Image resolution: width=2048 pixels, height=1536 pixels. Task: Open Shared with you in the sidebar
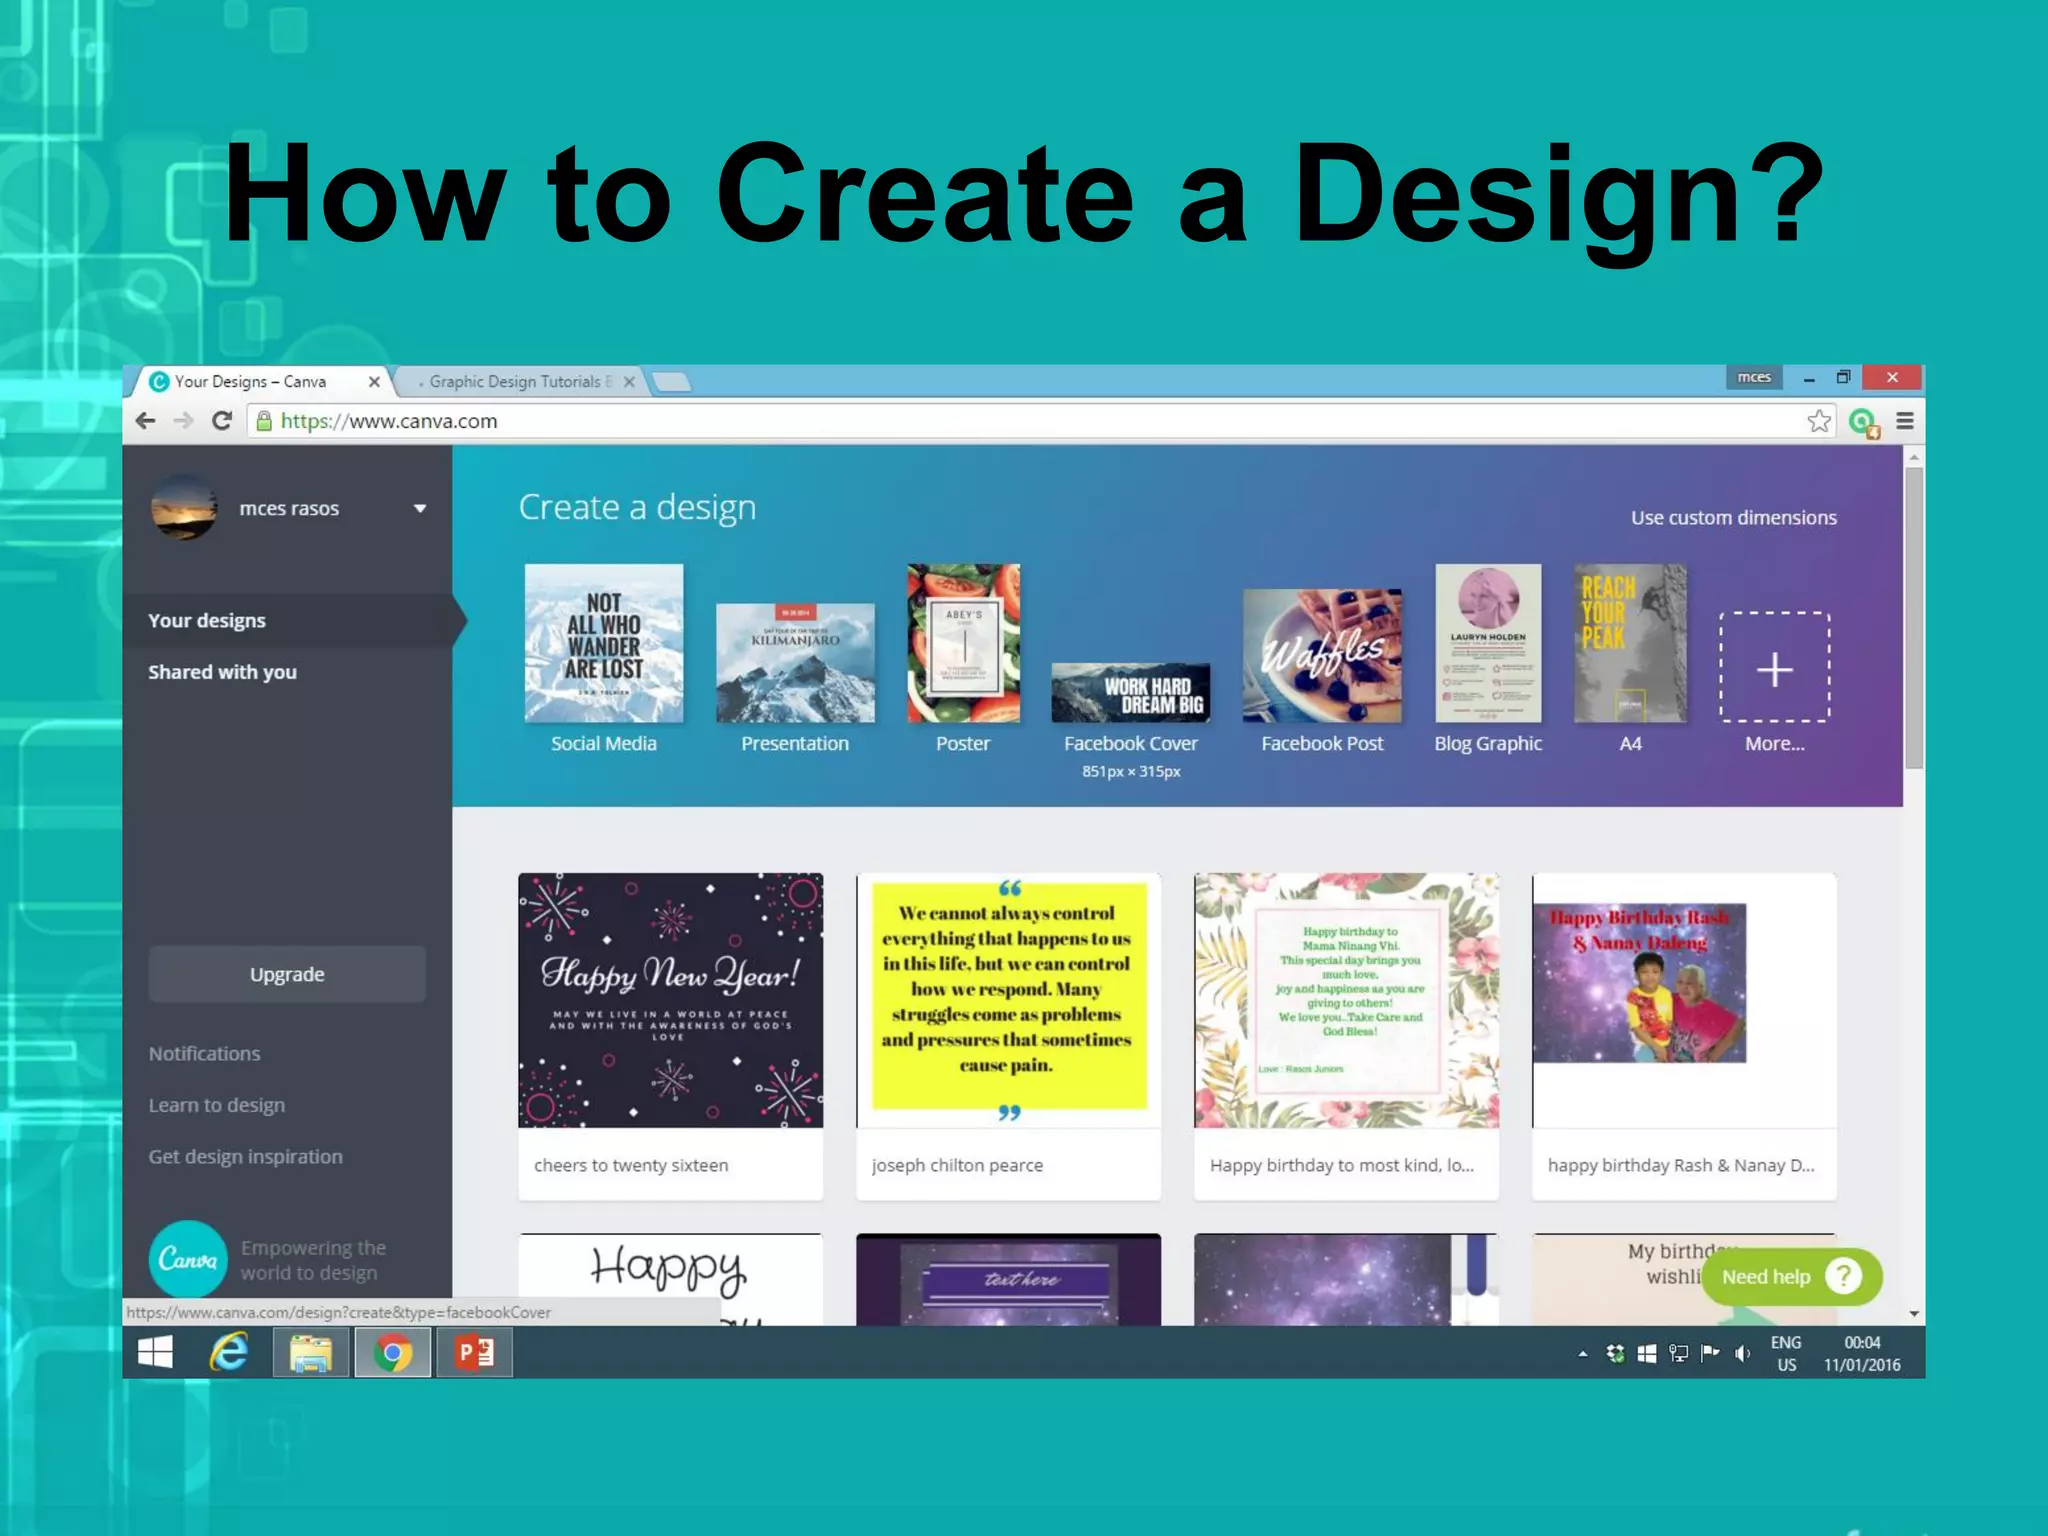pos(222,672)
